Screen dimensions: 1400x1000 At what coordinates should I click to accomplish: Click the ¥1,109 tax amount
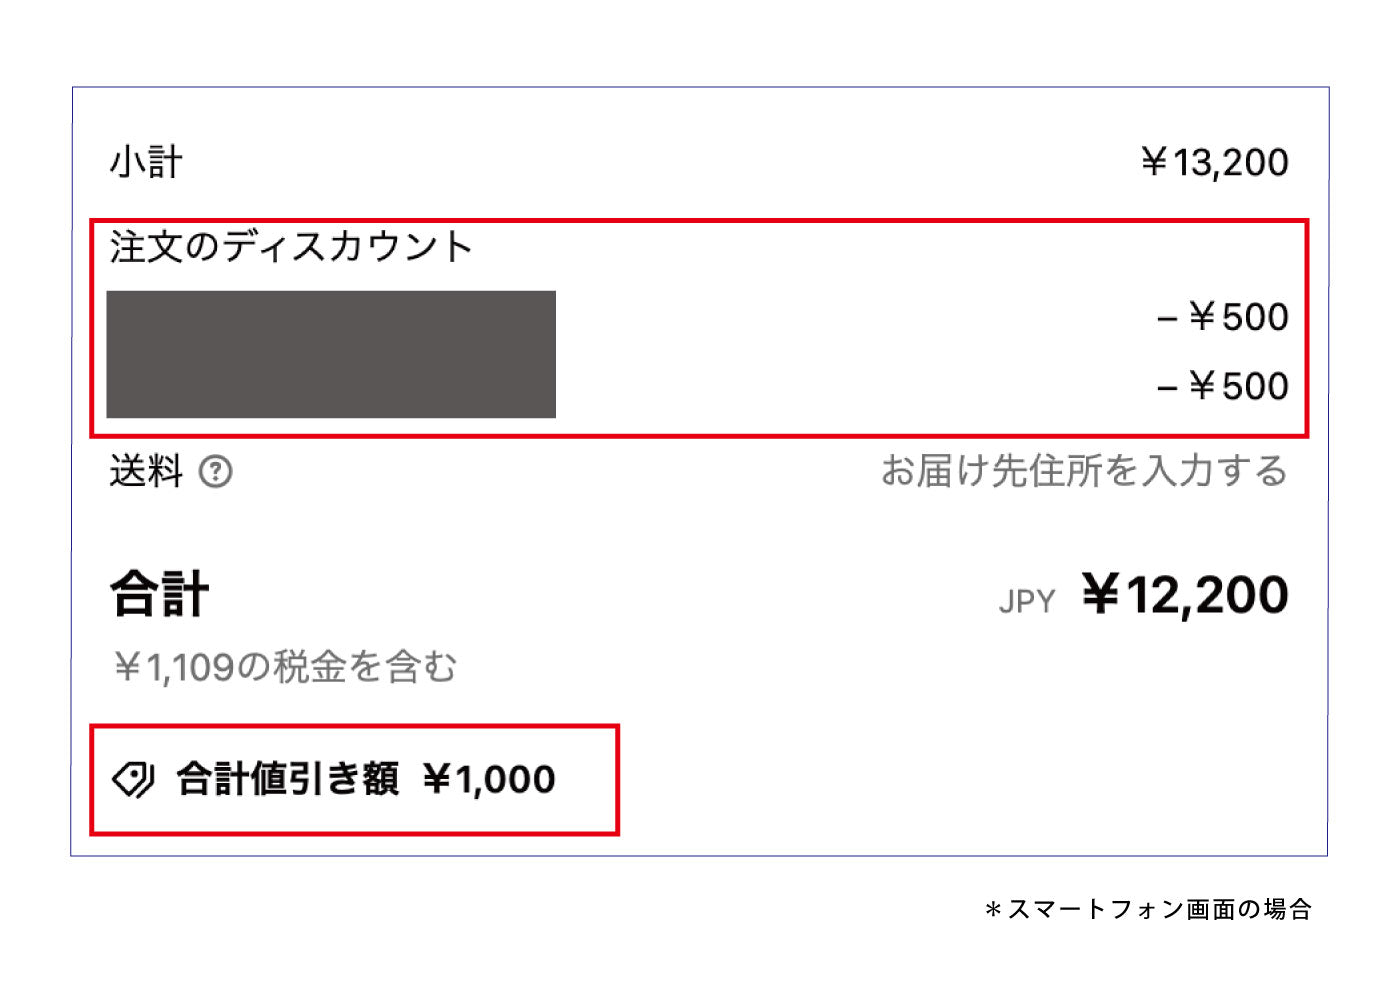coord(174,667)
